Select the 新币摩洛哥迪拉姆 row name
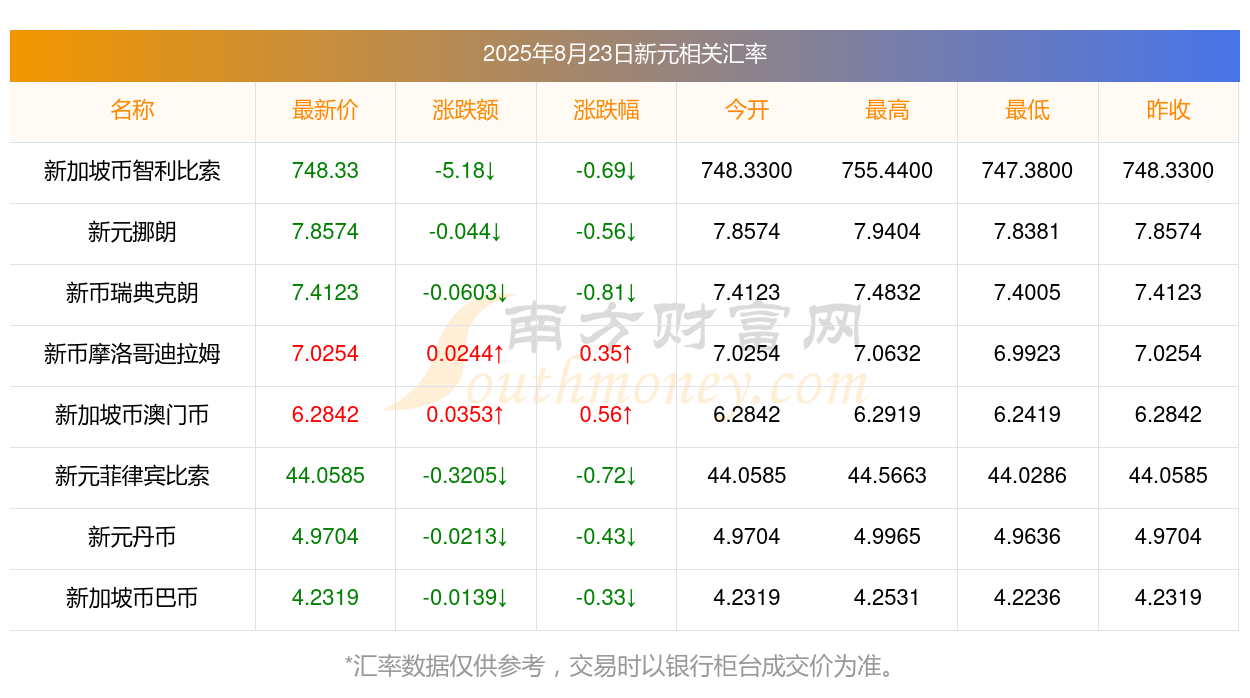The image size is (1250, 698). (132, 354)
